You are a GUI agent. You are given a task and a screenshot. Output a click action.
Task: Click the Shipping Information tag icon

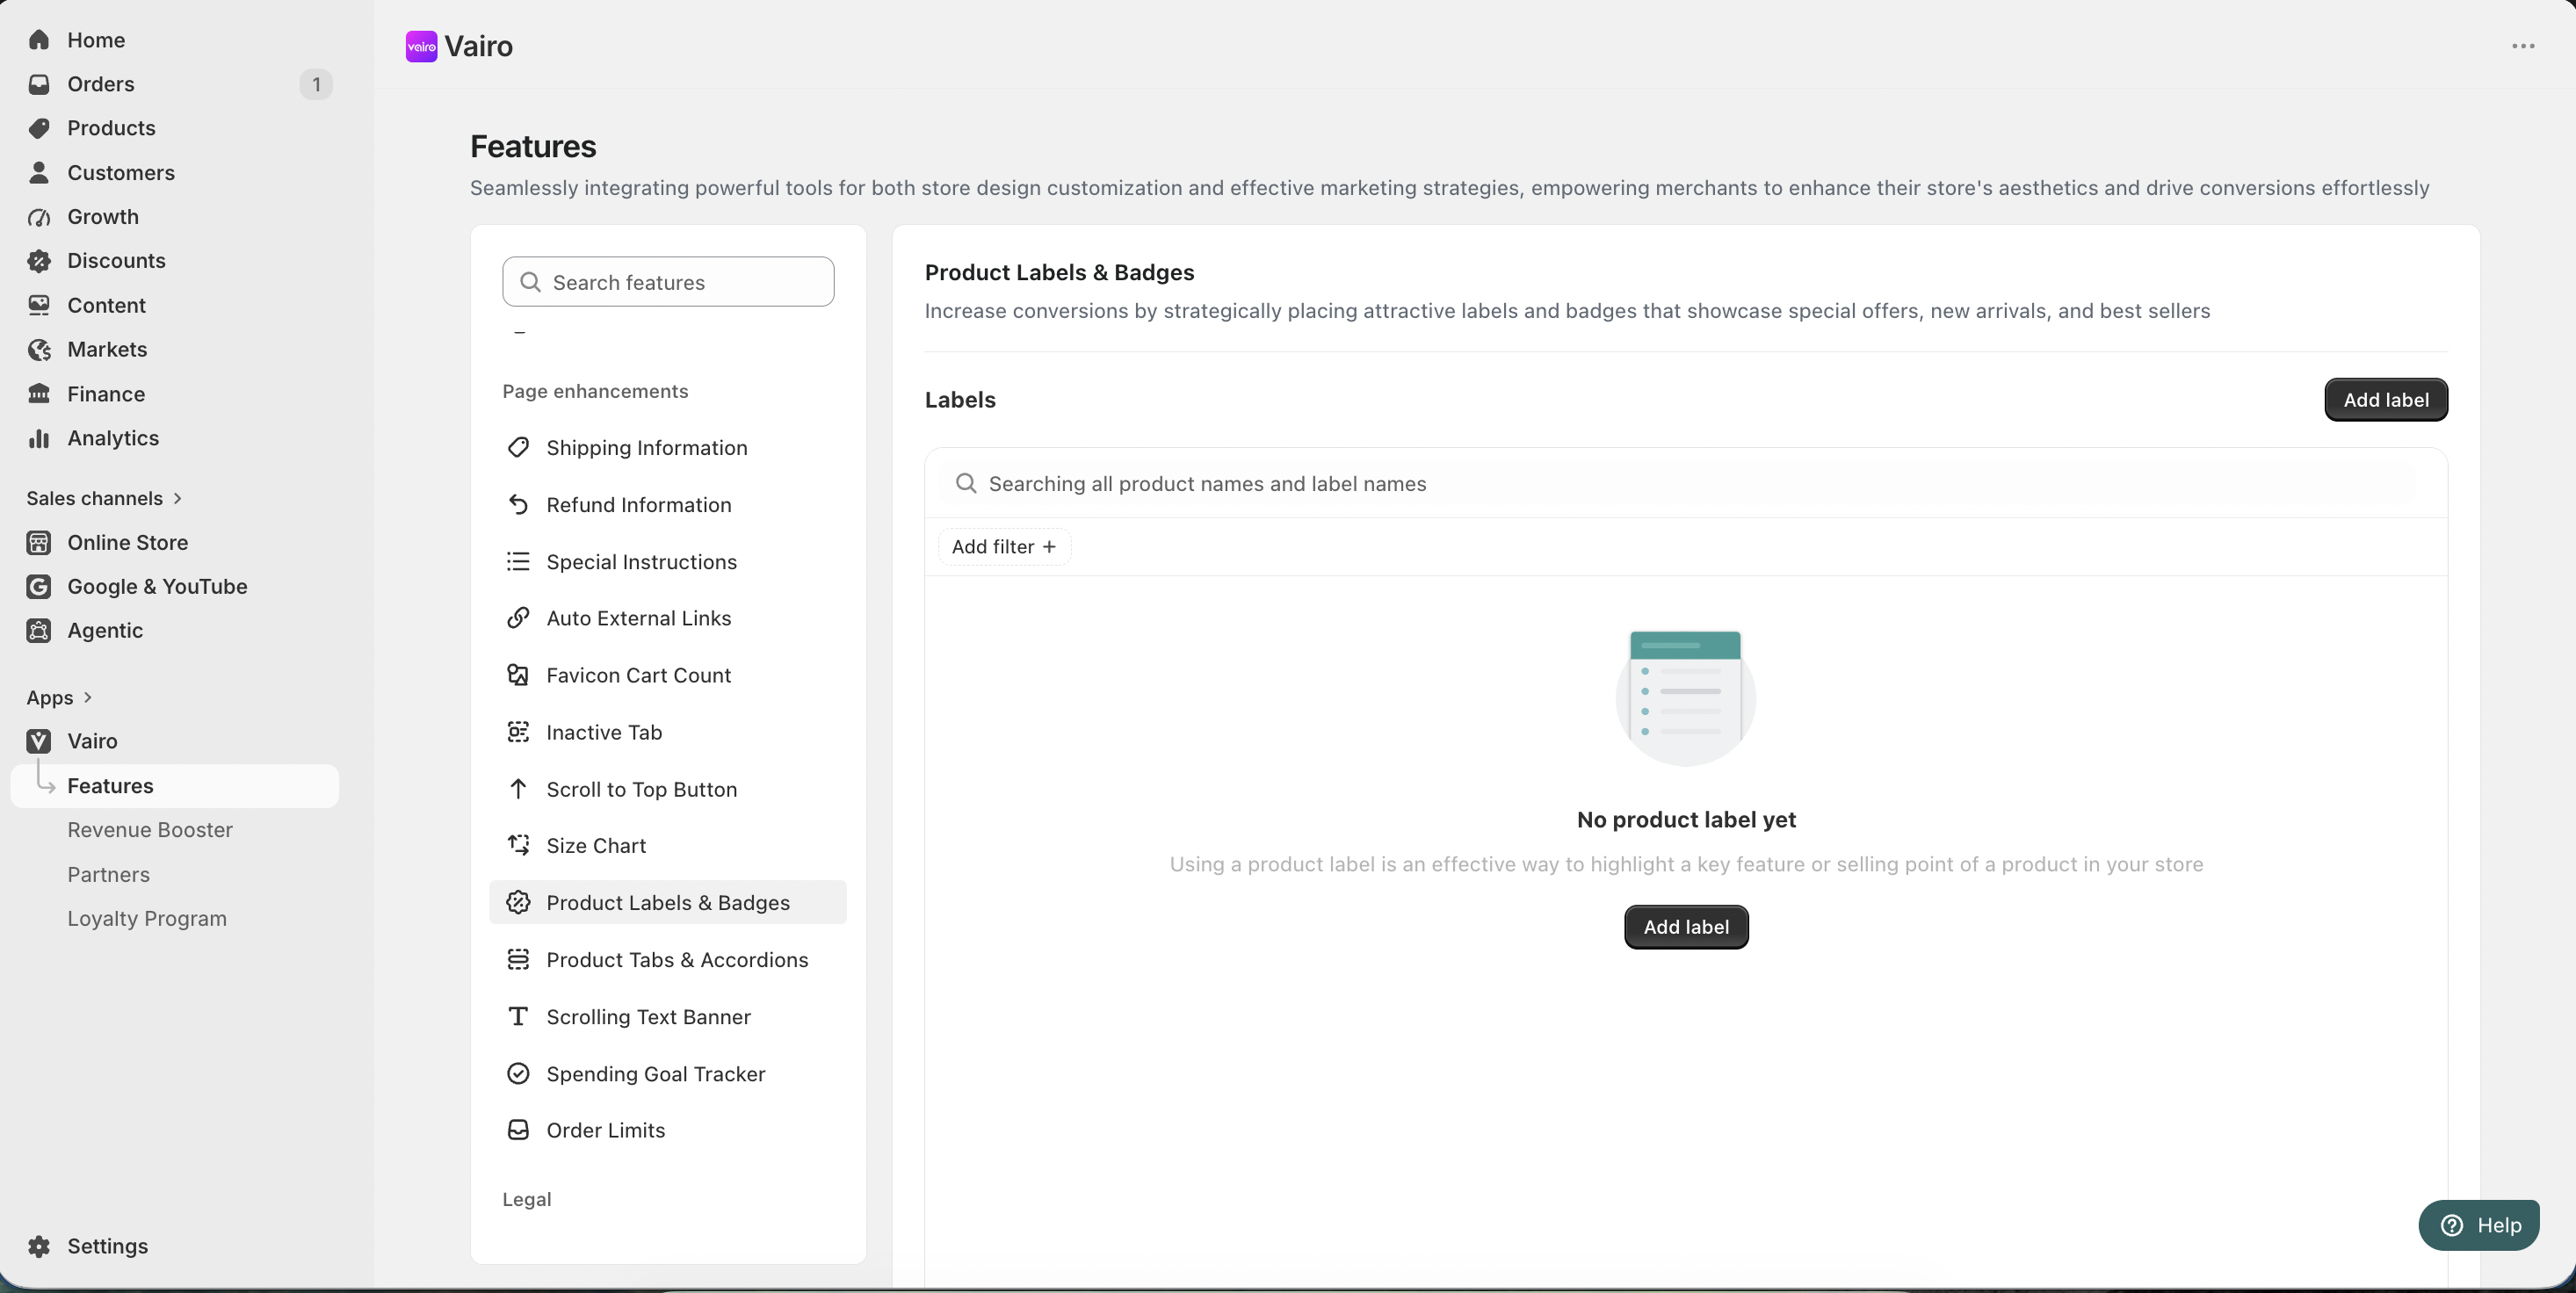(518, 448)
